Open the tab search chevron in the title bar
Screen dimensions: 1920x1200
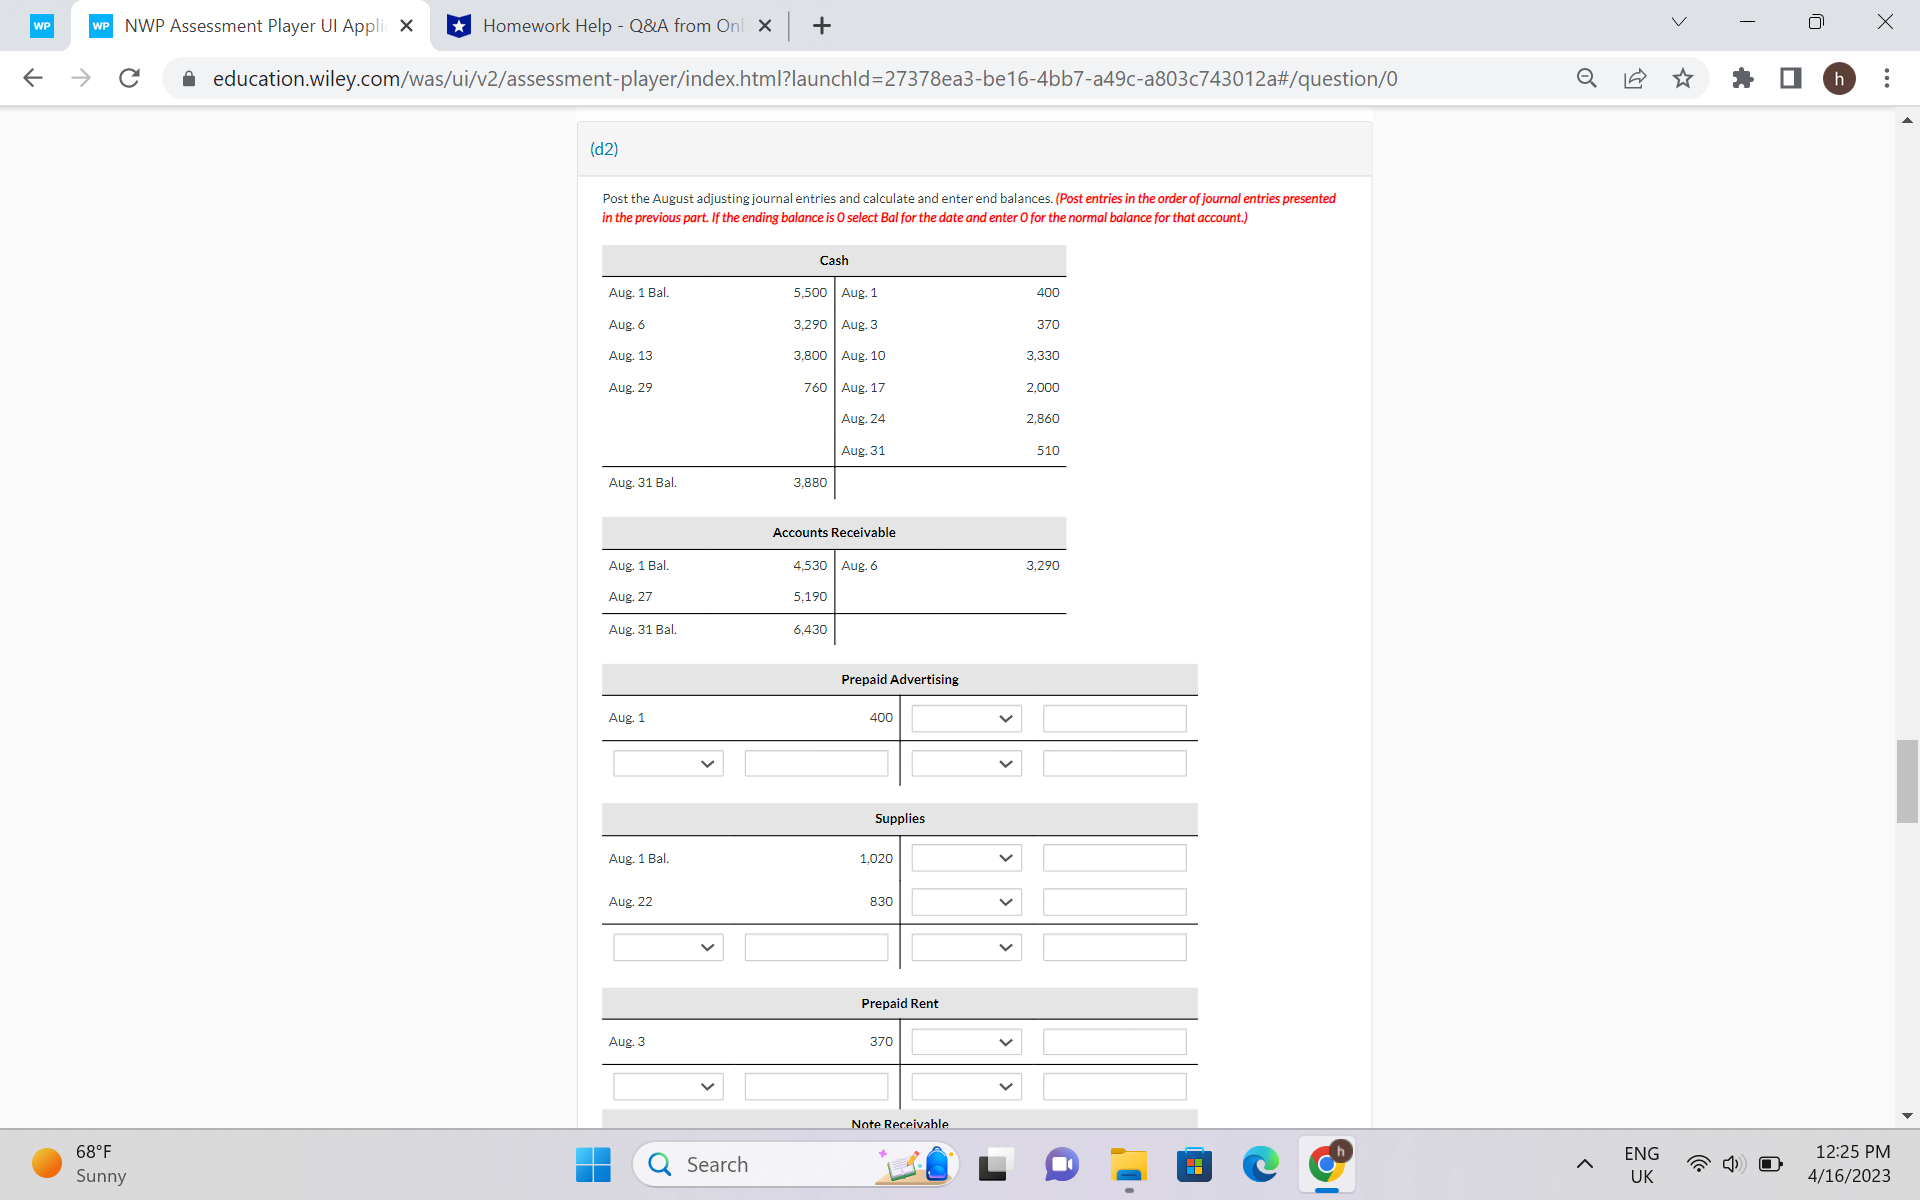pos(1679,21)
